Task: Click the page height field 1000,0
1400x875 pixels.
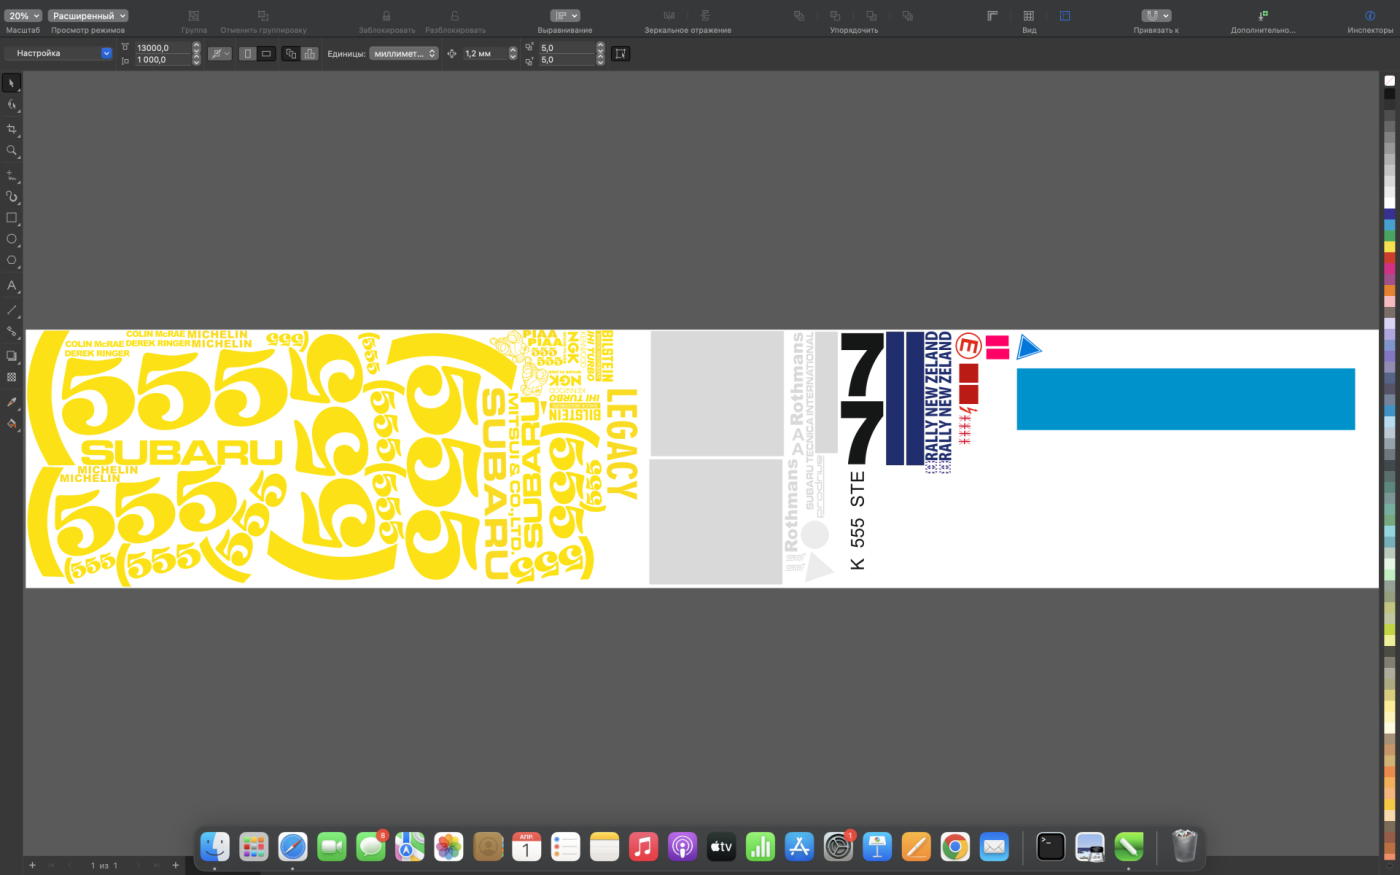Action: (163, 60)
